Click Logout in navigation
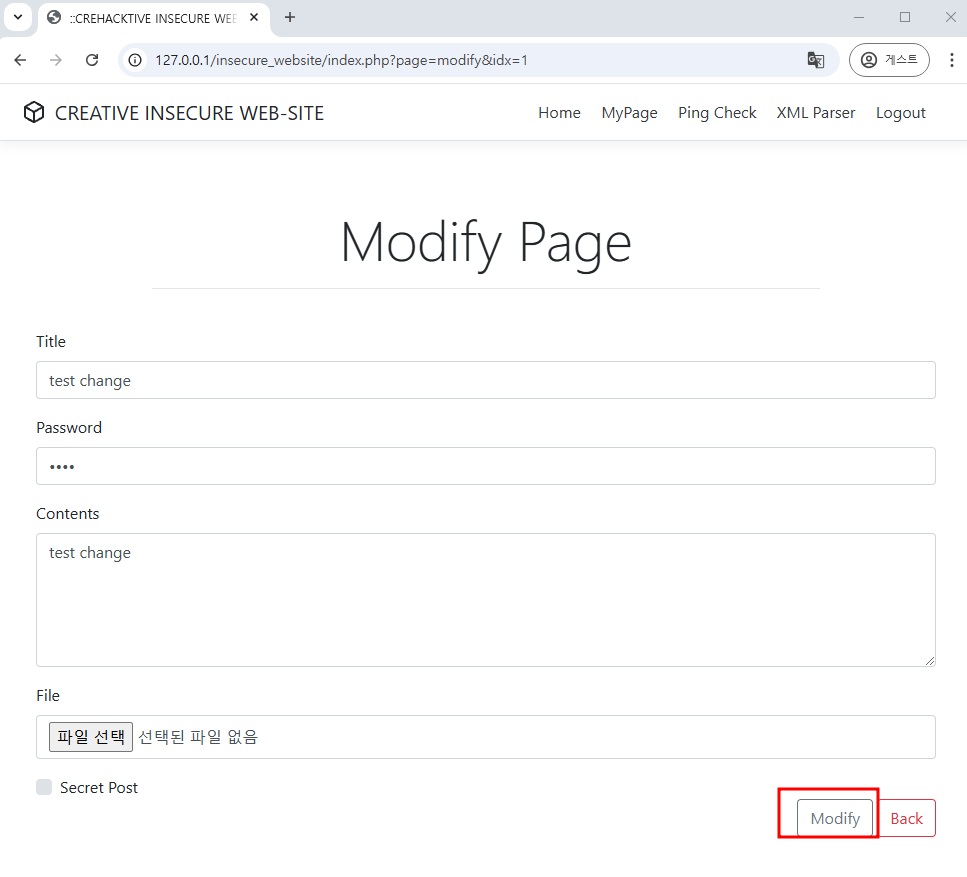Screen dimensions: 967x877 tap(900, 113)
